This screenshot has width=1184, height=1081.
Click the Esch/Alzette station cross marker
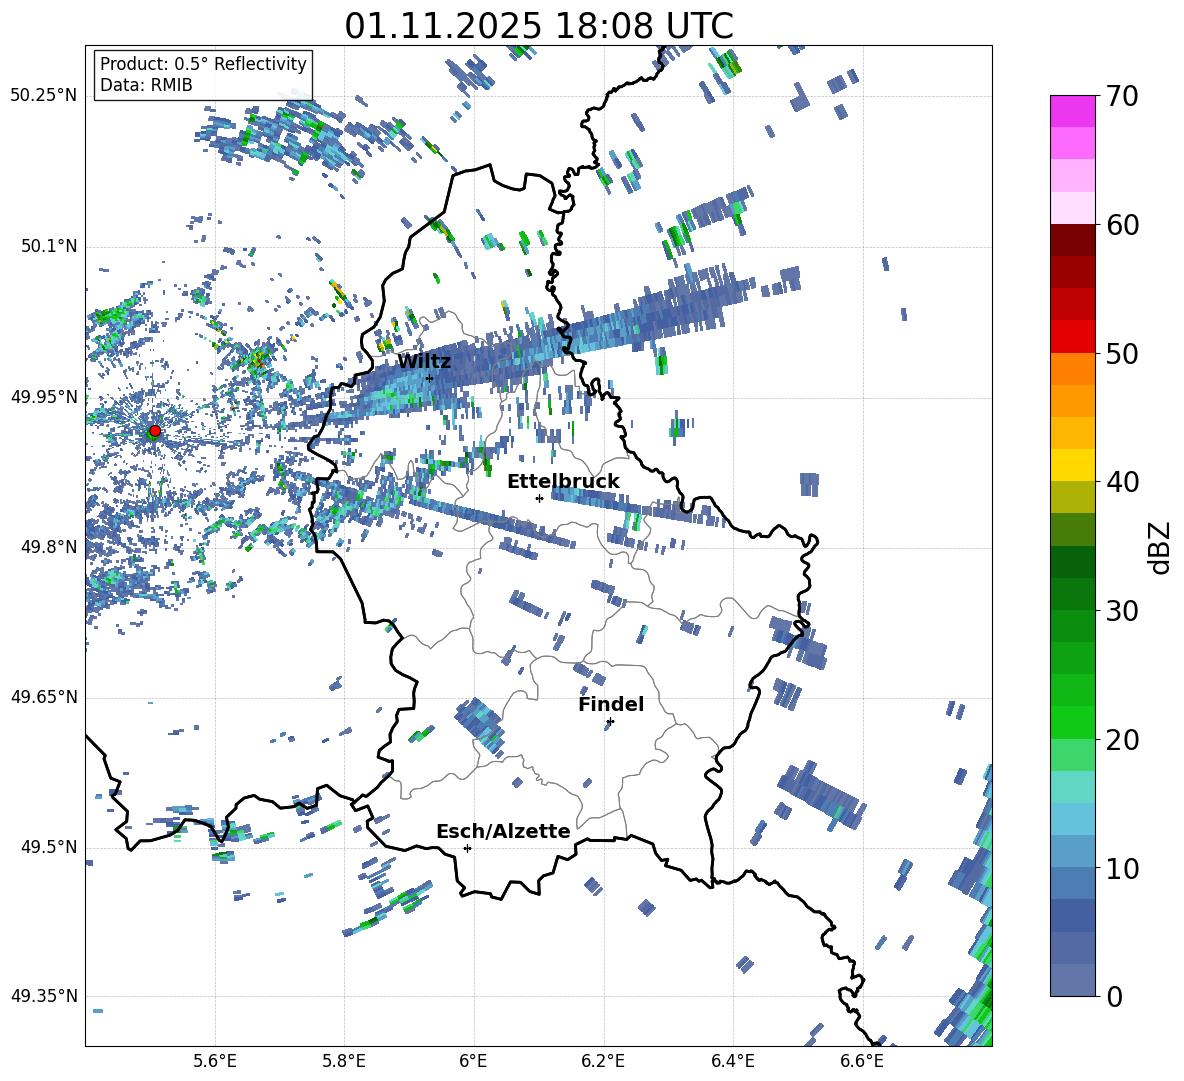point(467,848)
